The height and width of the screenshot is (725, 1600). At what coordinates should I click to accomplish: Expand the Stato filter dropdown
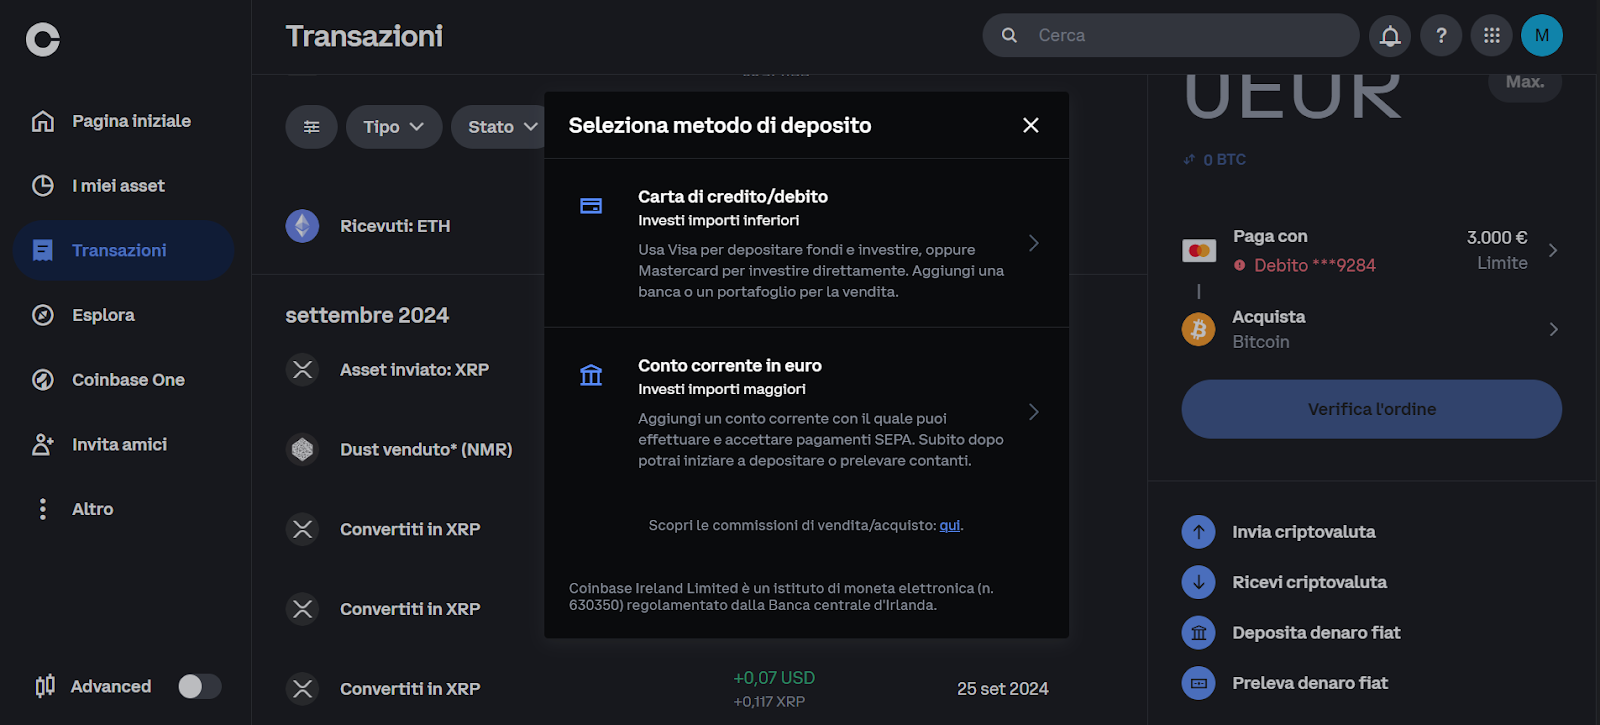(x=499, y=127)
